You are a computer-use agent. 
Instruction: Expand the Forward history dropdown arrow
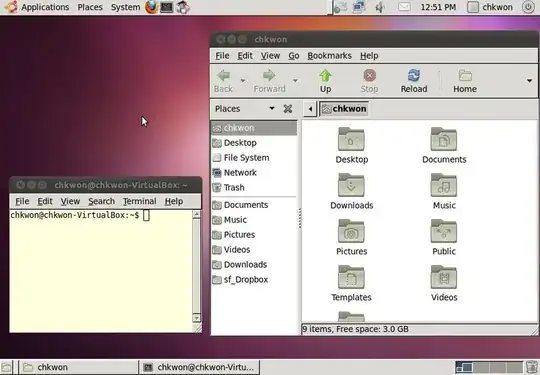(x=295, y=81)
